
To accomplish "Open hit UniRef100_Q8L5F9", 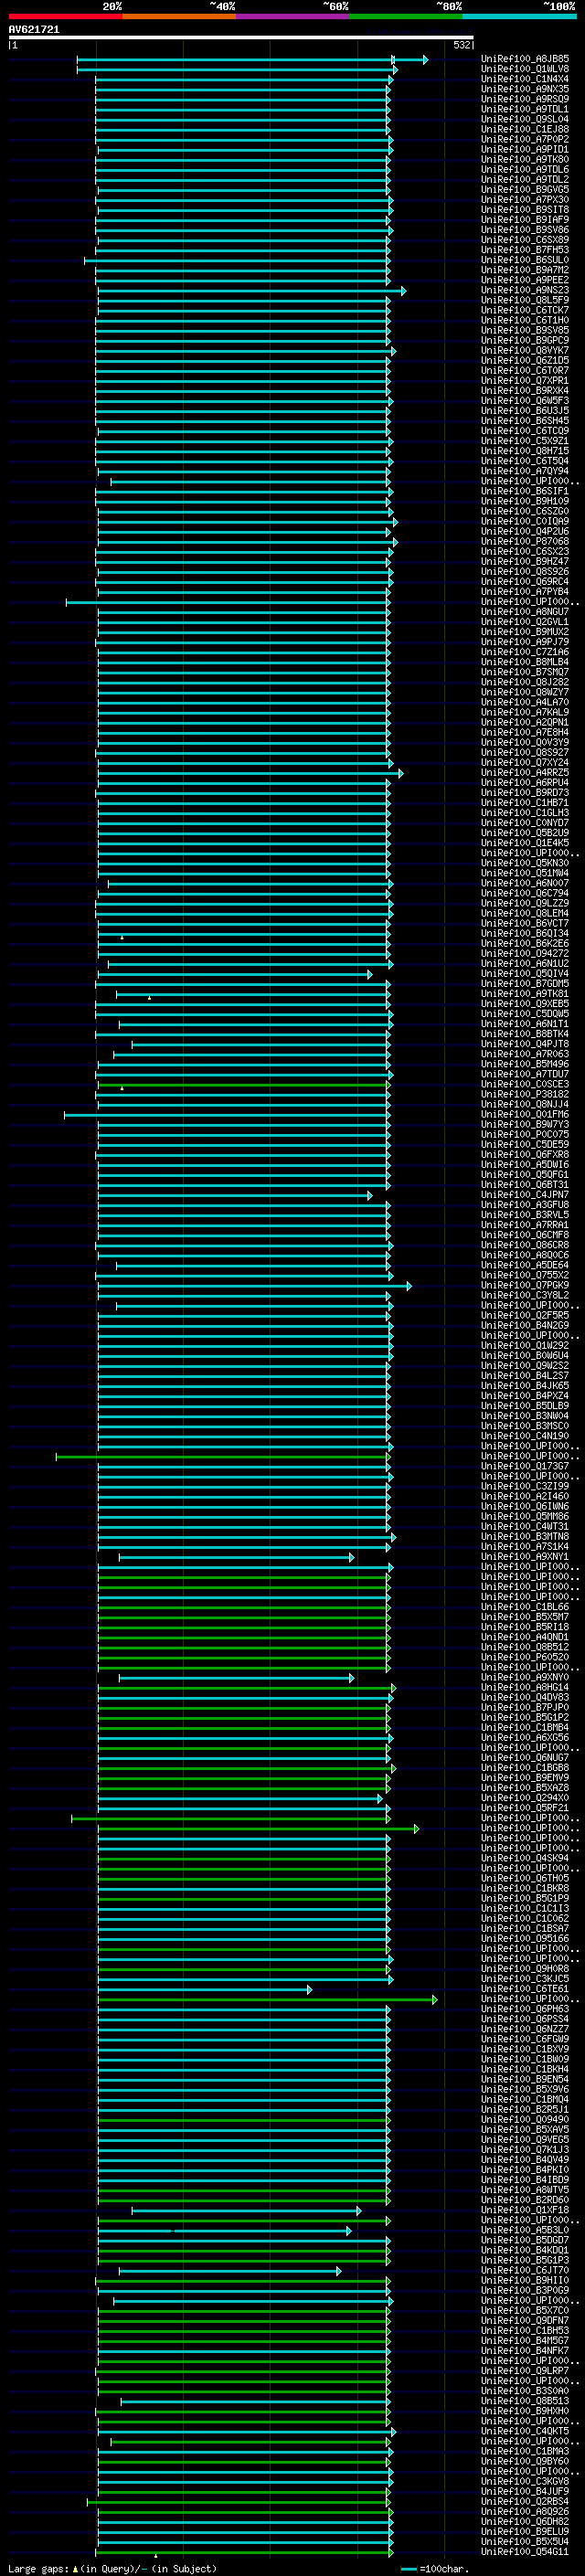I will [525, 301].
